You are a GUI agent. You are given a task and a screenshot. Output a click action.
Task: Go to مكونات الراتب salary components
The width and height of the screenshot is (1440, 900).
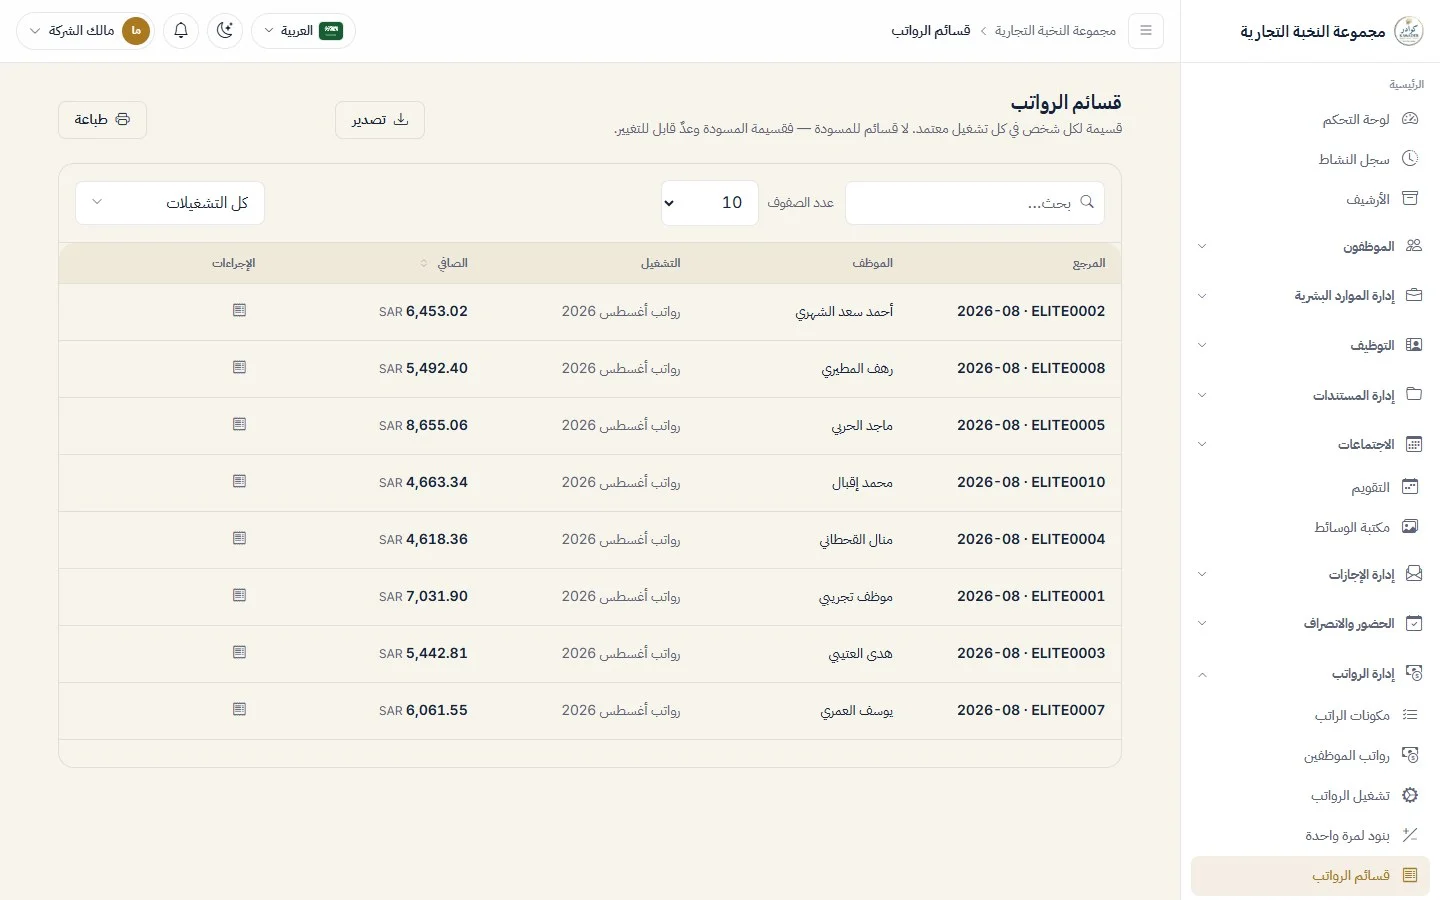pos(1310,715)
